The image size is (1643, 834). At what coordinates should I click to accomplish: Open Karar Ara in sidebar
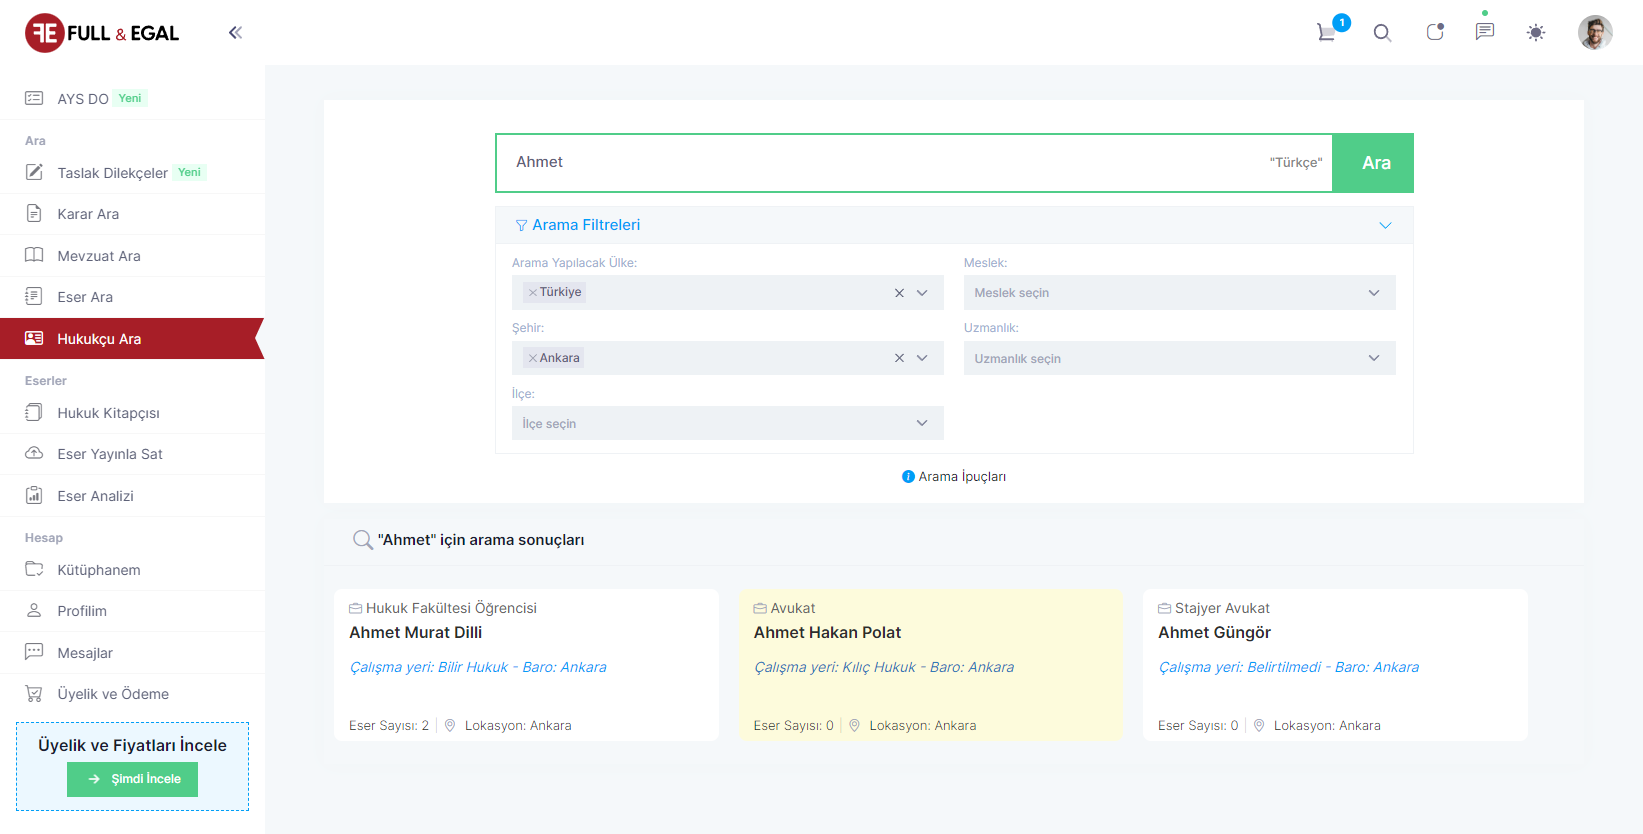[x=88, y=214]
